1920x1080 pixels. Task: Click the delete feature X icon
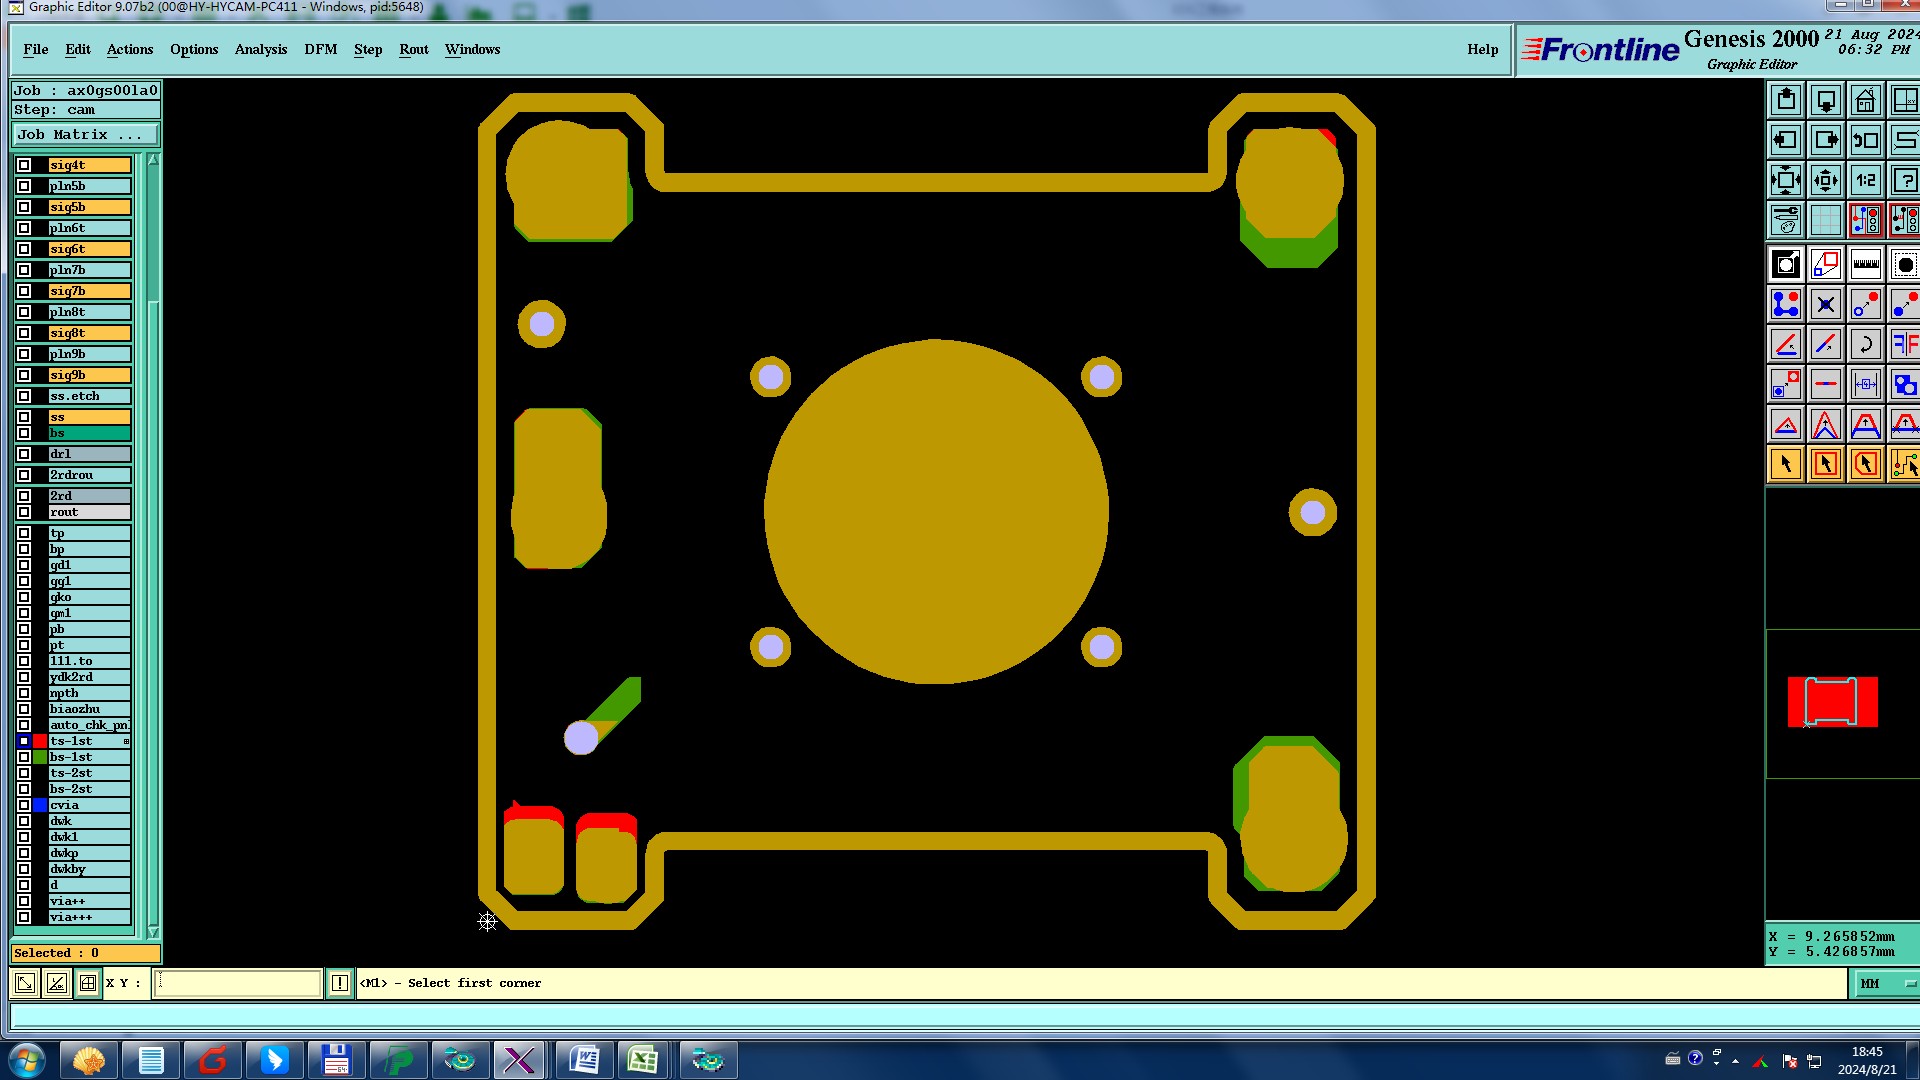1825,304
